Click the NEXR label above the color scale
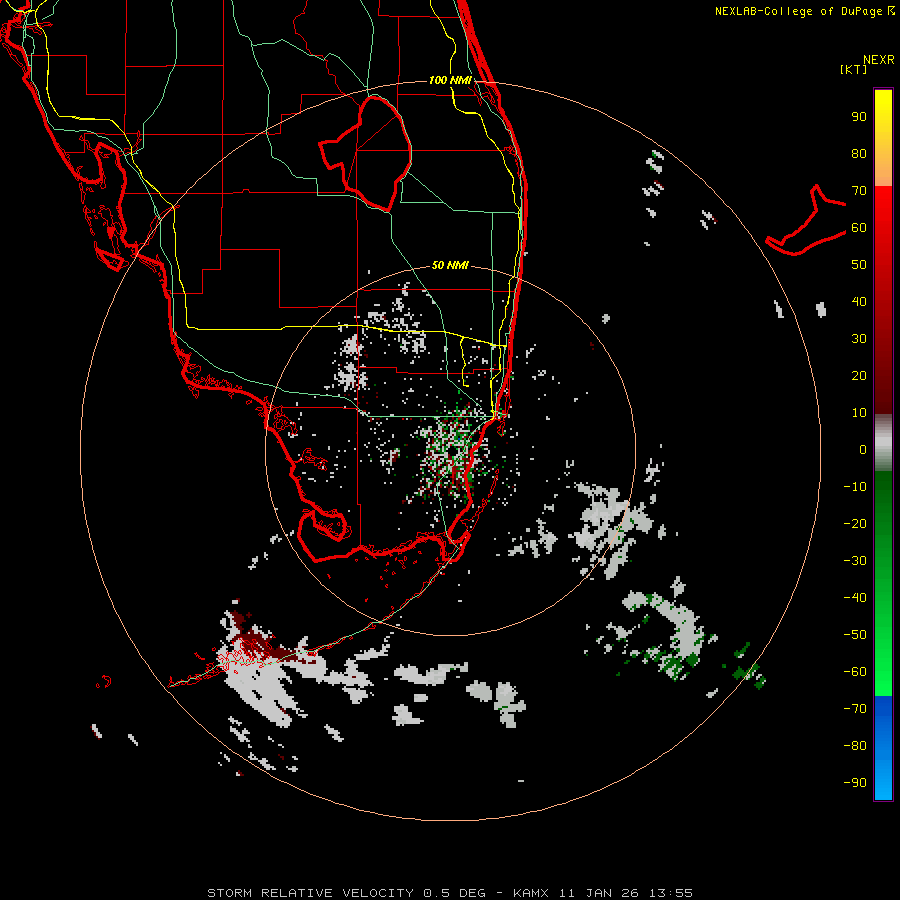The height and width of the screenshot is (900, 900). pos(879,60)
